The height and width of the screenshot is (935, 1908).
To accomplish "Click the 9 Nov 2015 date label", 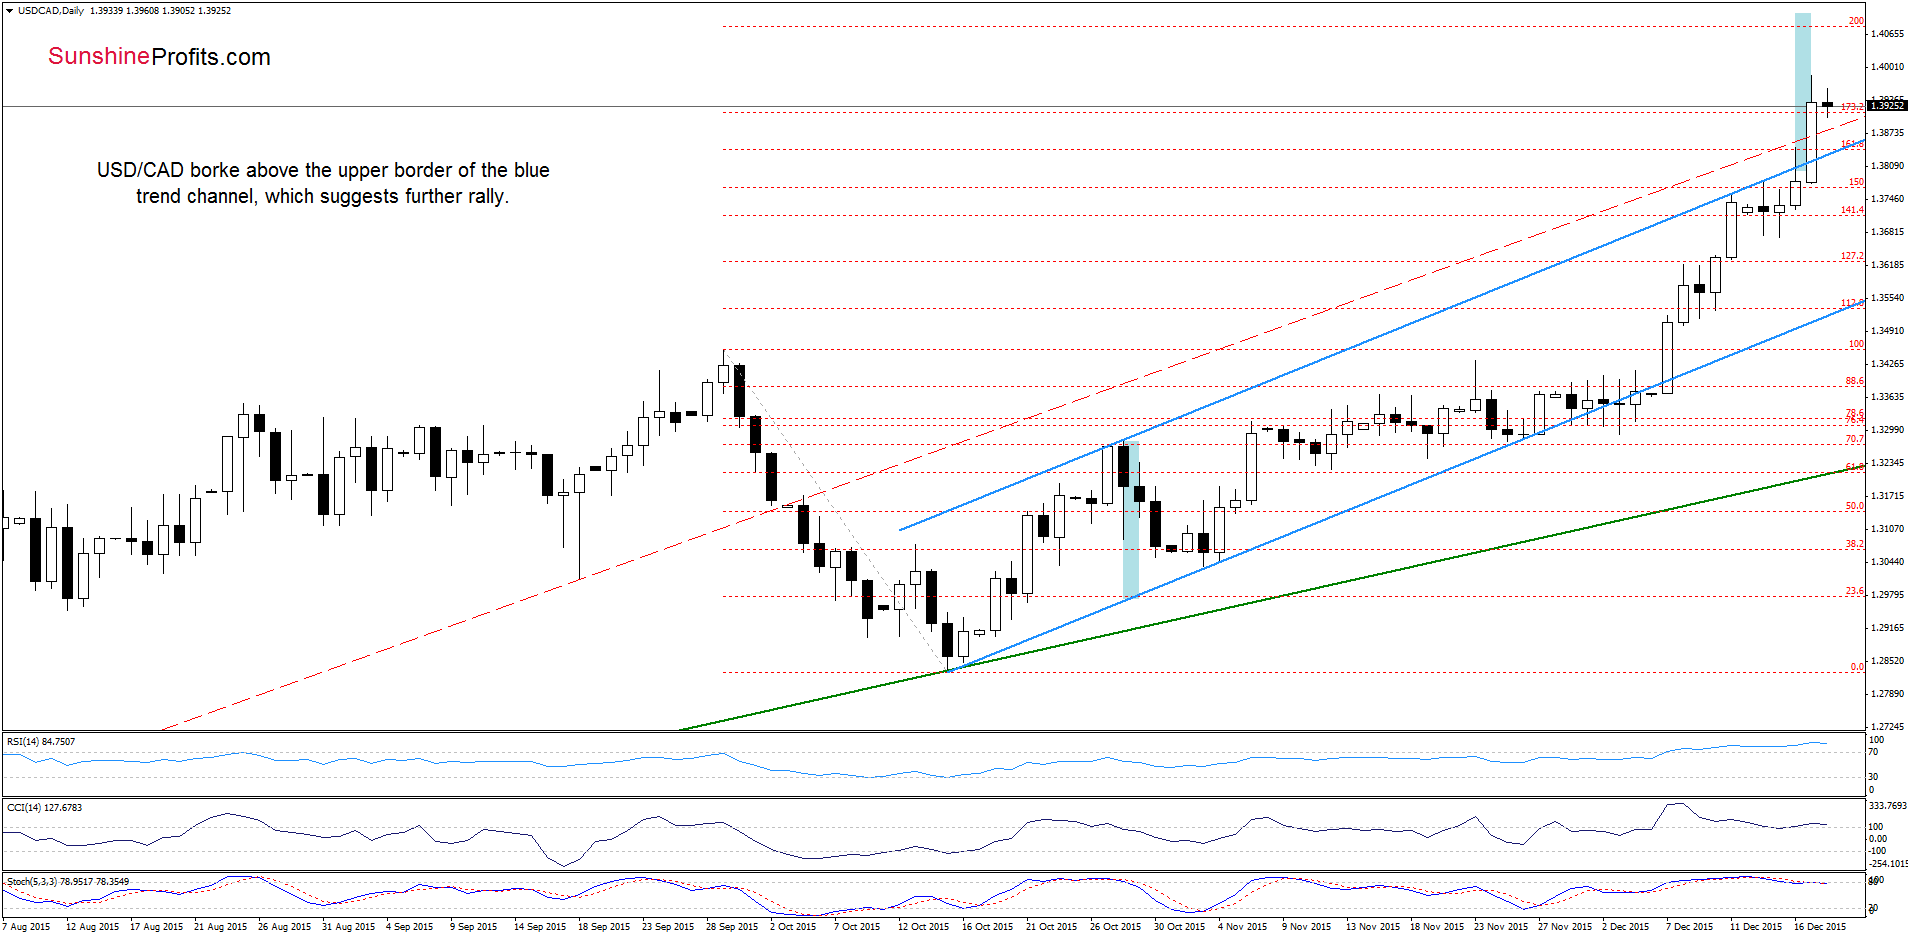I will tap(1307, 927).
